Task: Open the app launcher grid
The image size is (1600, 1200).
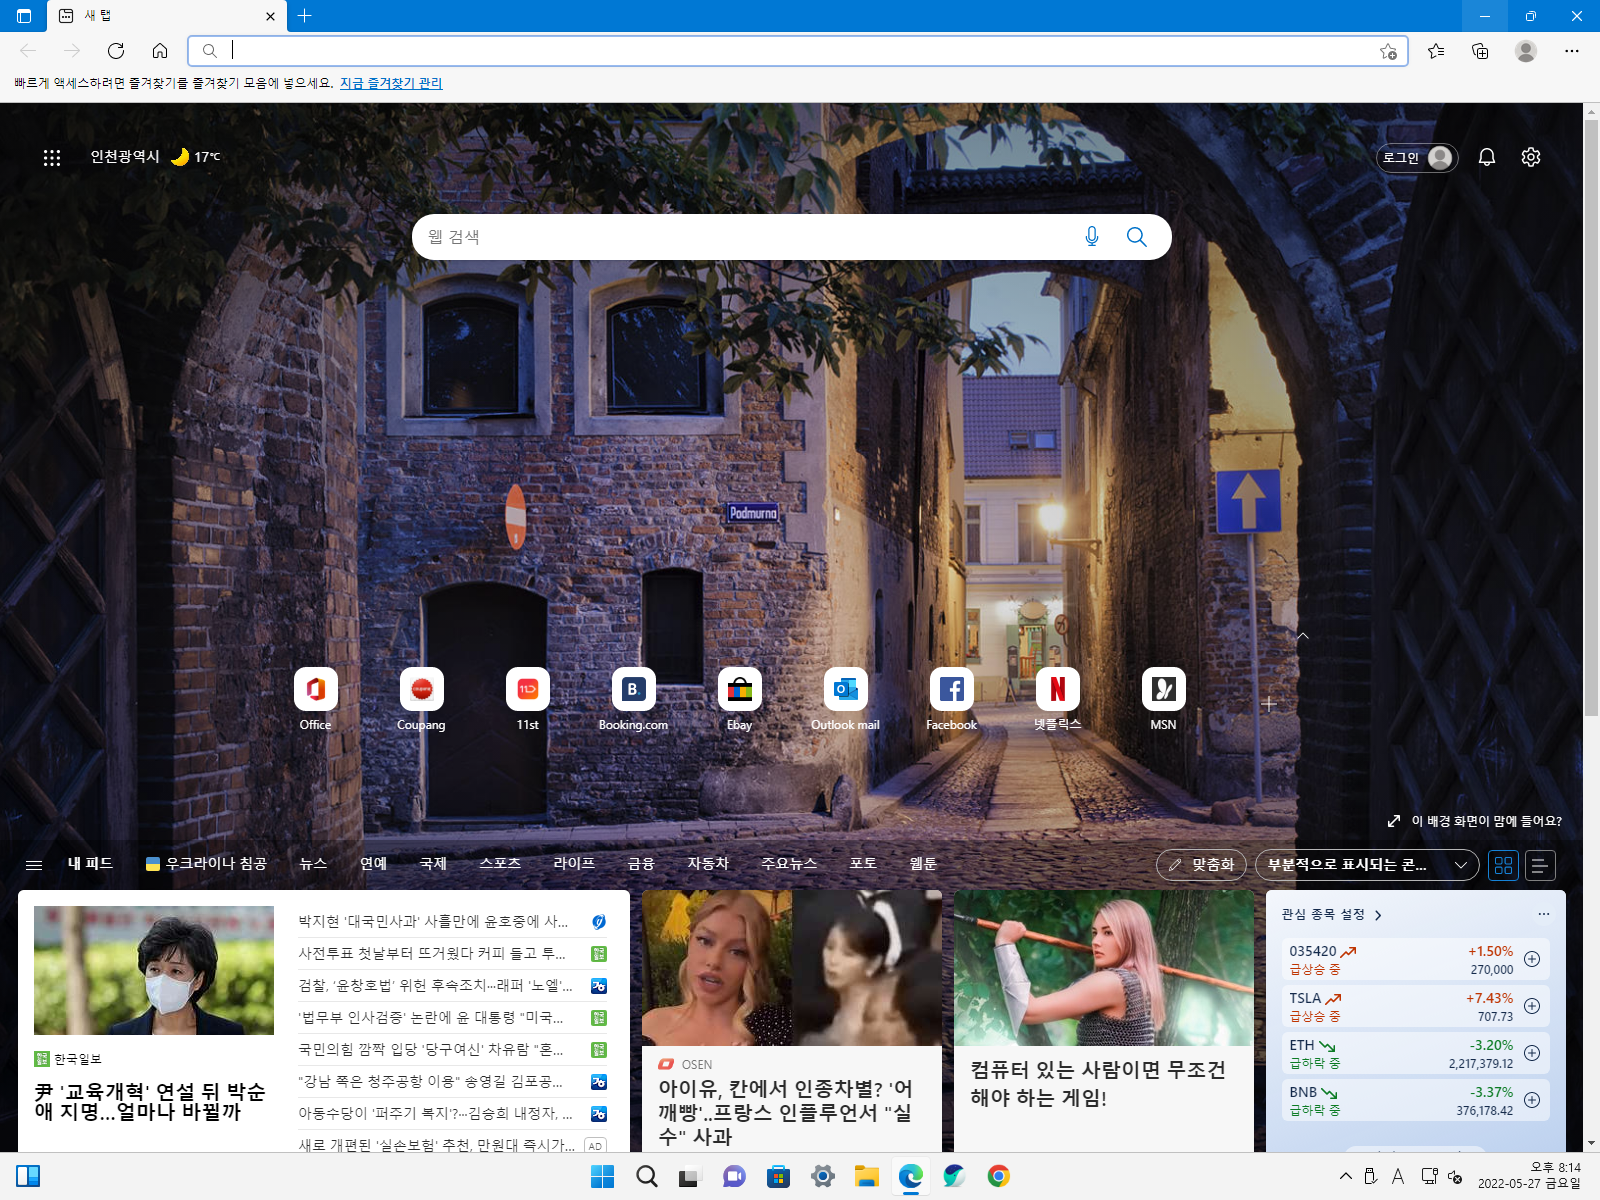Action: (x=52, y=157)
